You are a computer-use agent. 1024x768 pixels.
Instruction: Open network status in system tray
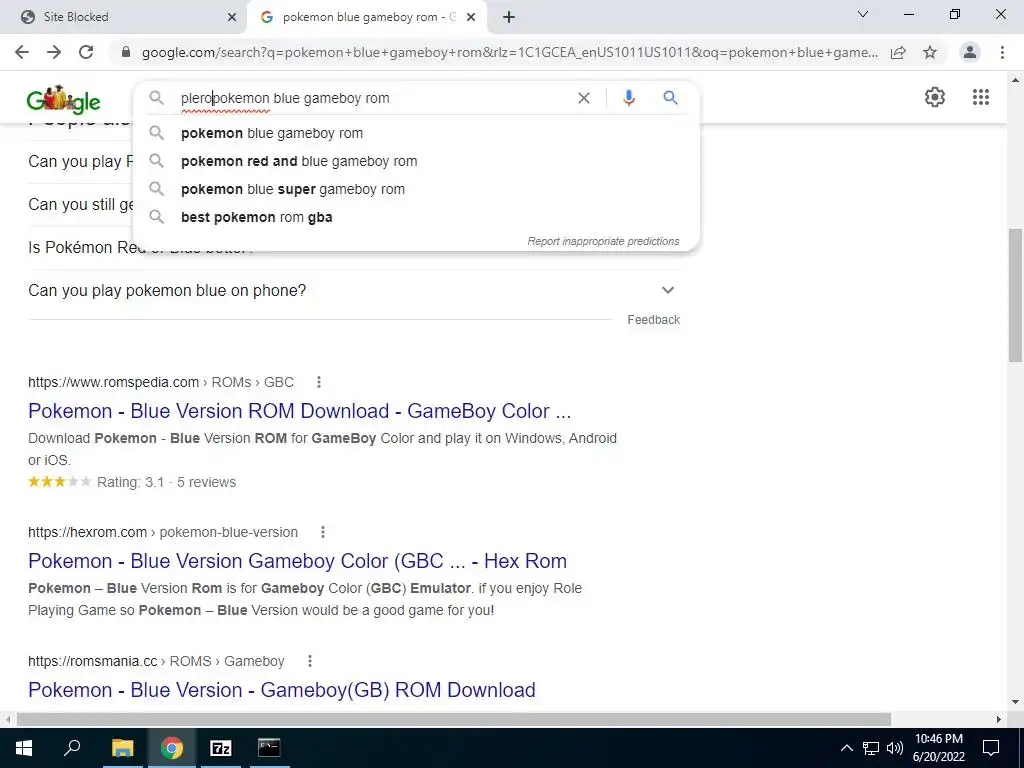(871, 748)
